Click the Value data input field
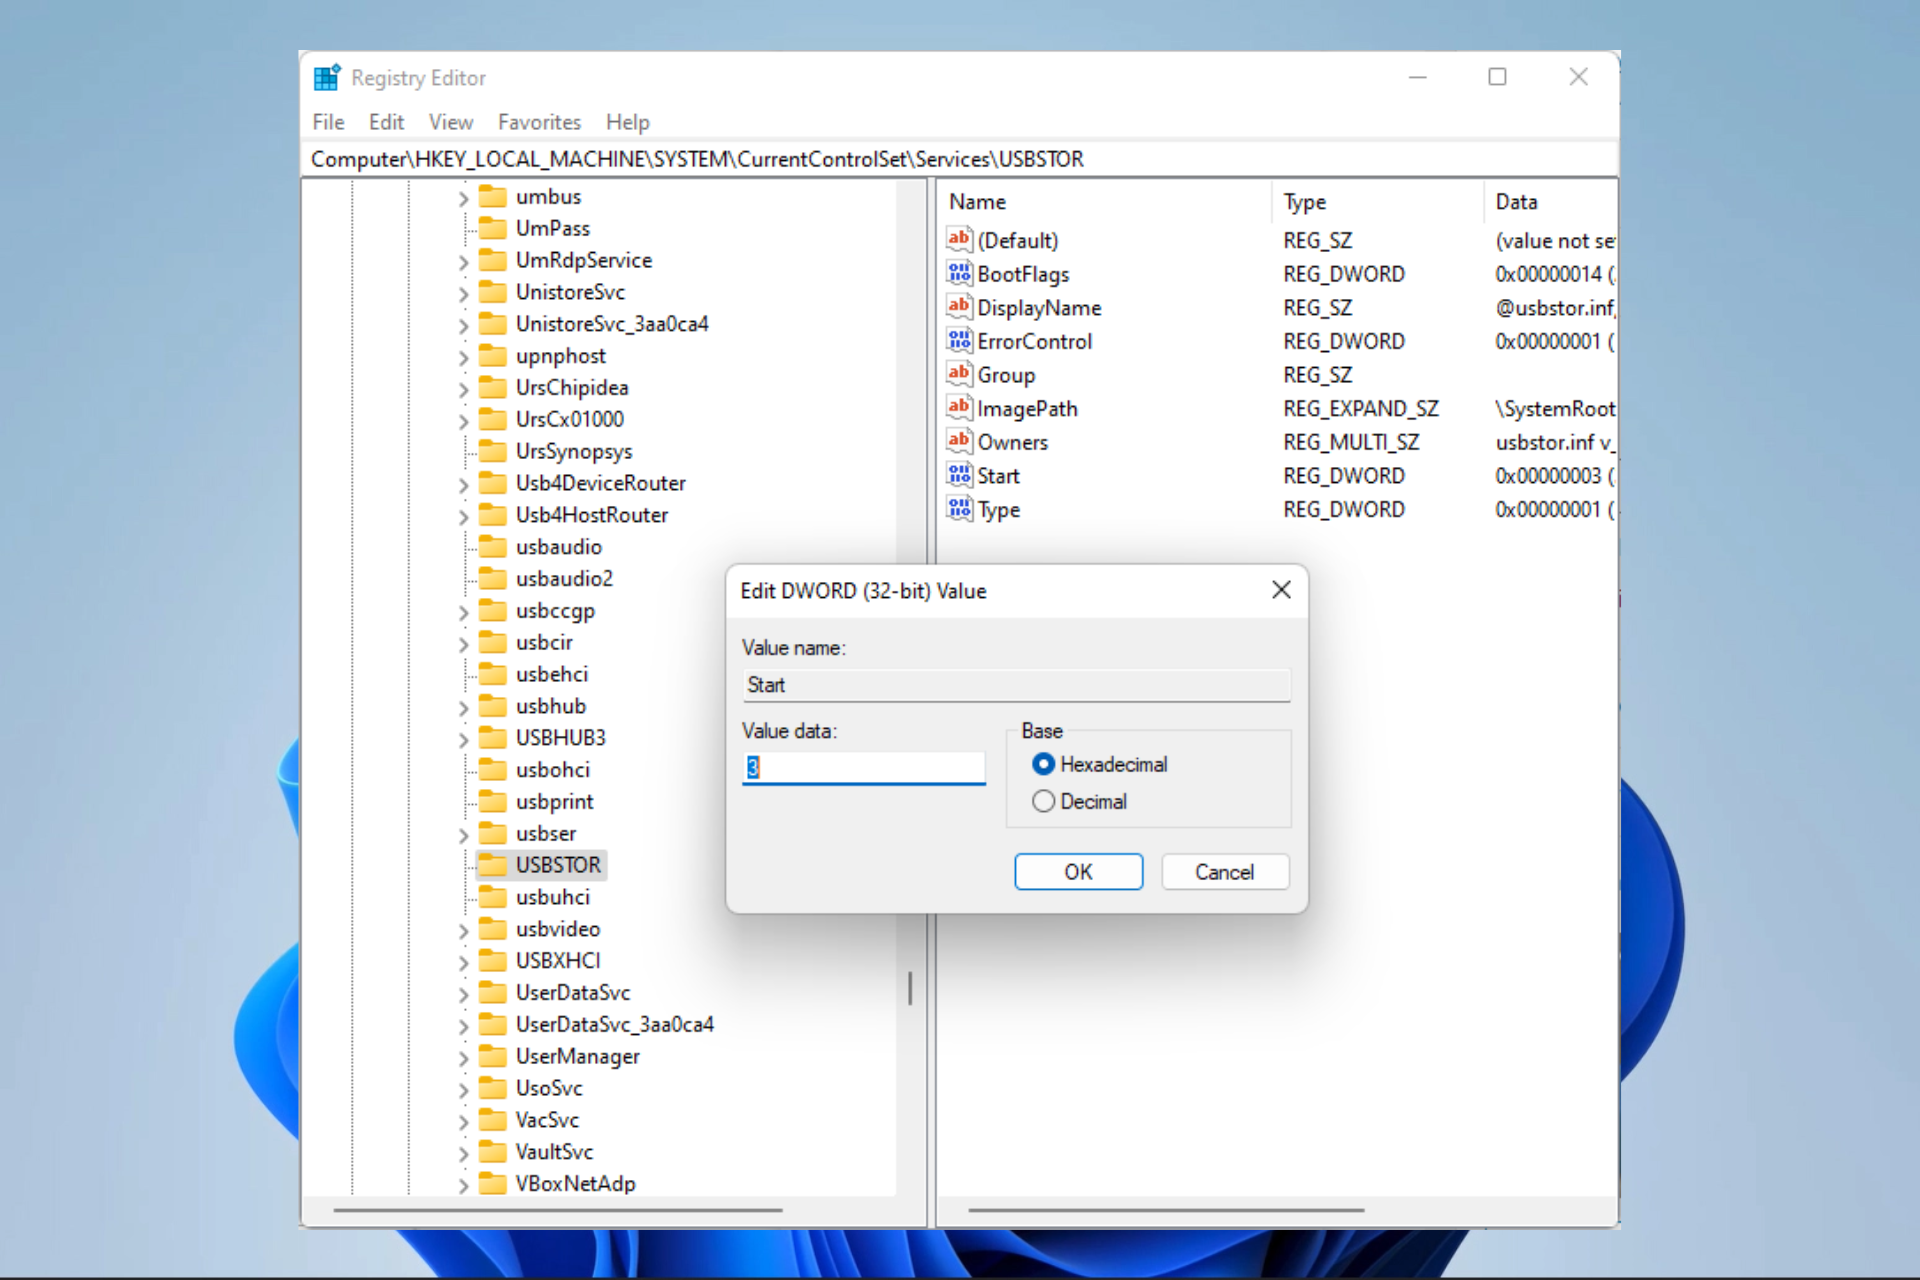The image size is (1920, 1280). [864, 767]
